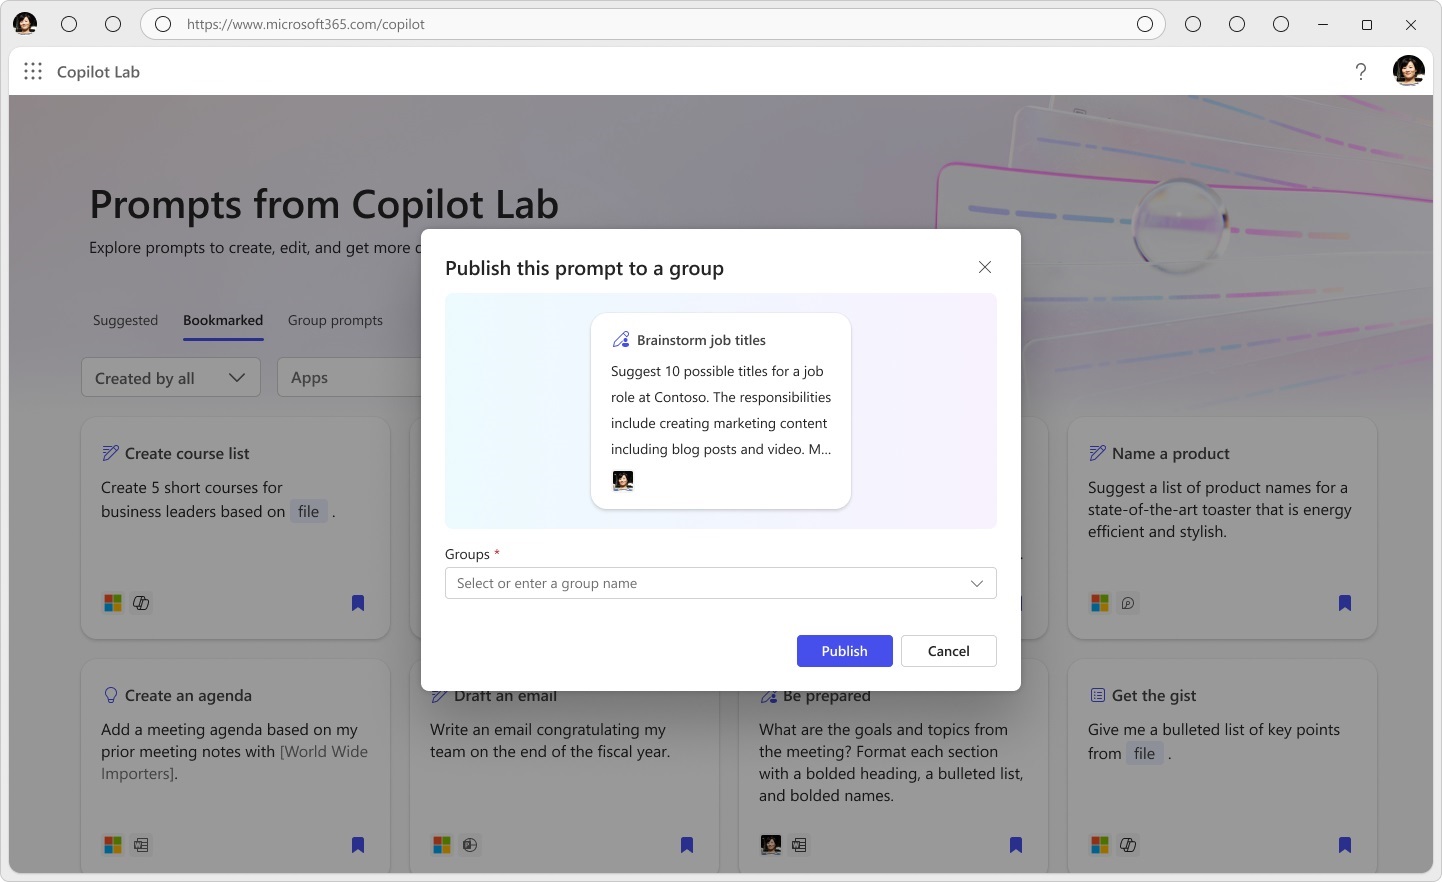
Task: Switch to the Group prompts tab
Action: 335,320
